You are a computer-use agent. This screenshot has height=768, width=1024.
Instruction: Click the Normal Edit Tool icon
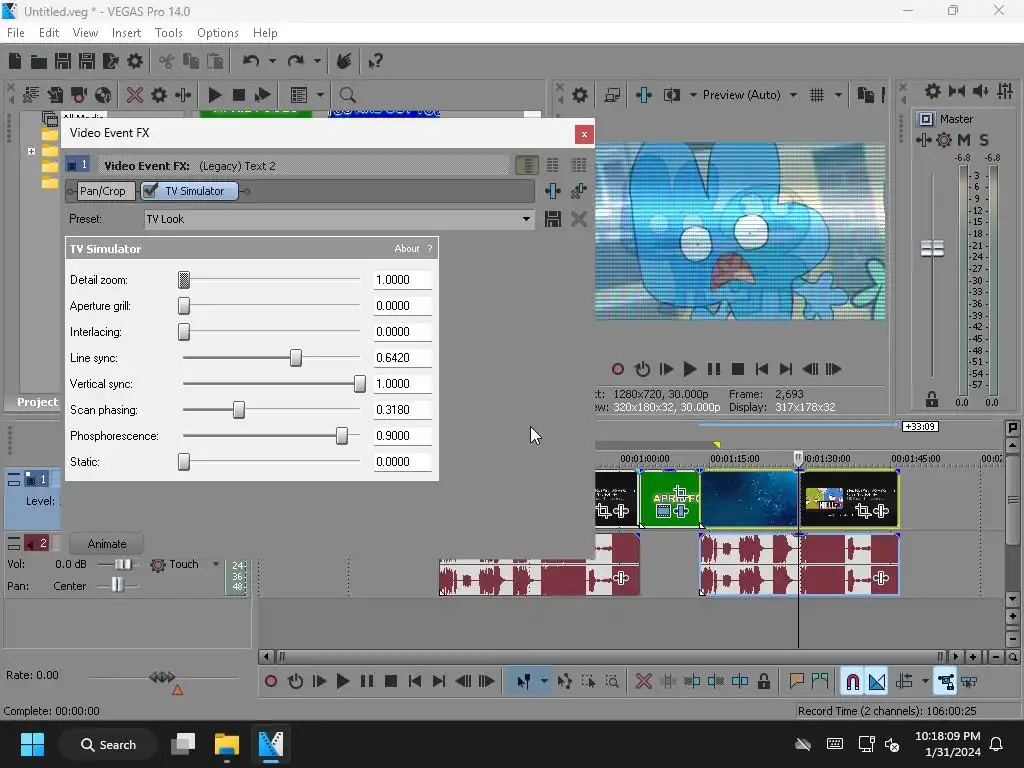coord(523,681)
